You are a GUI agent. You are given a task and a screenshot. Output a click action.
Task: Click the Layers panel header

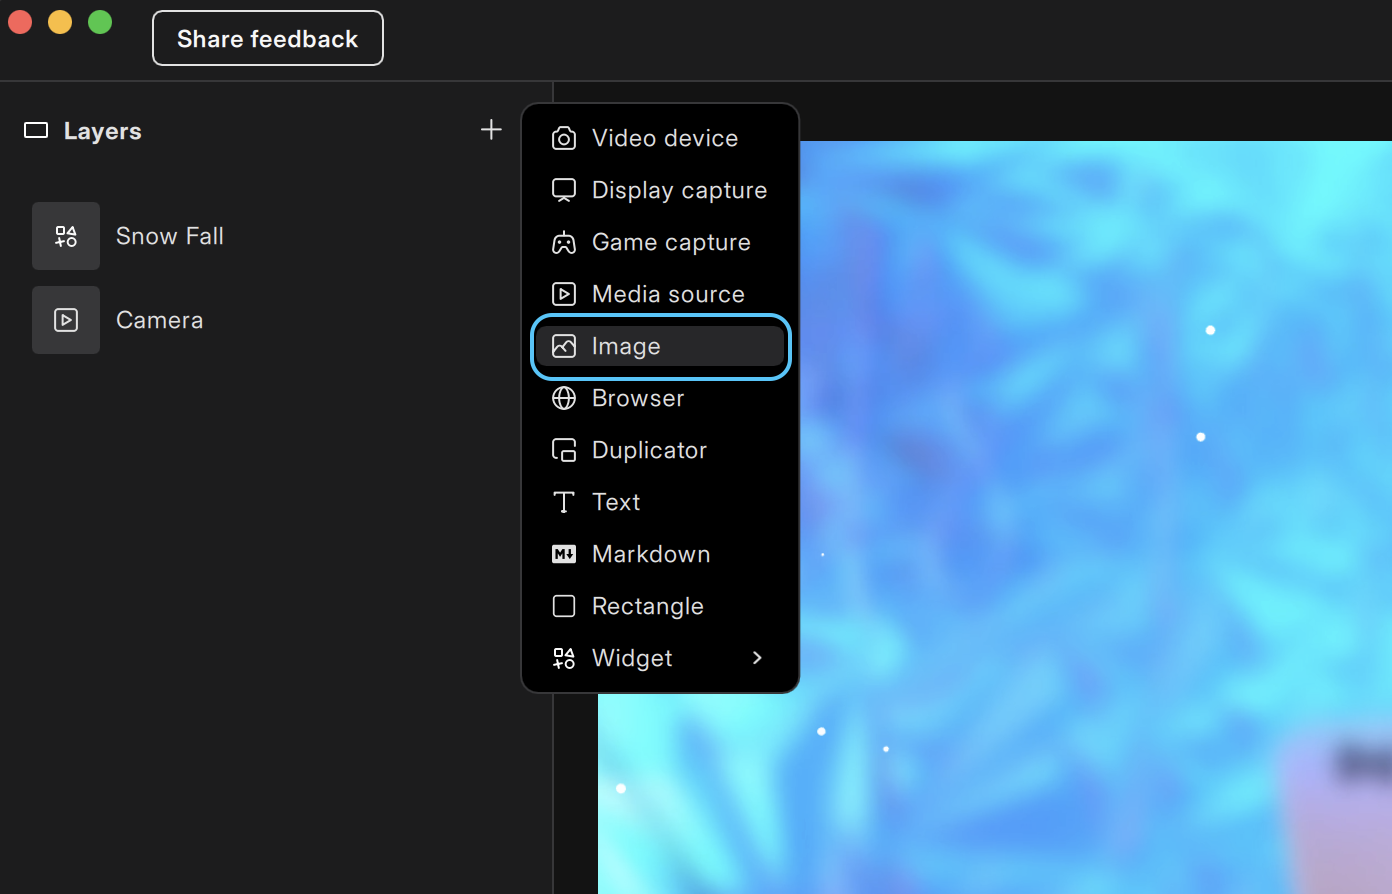(102, 131)
